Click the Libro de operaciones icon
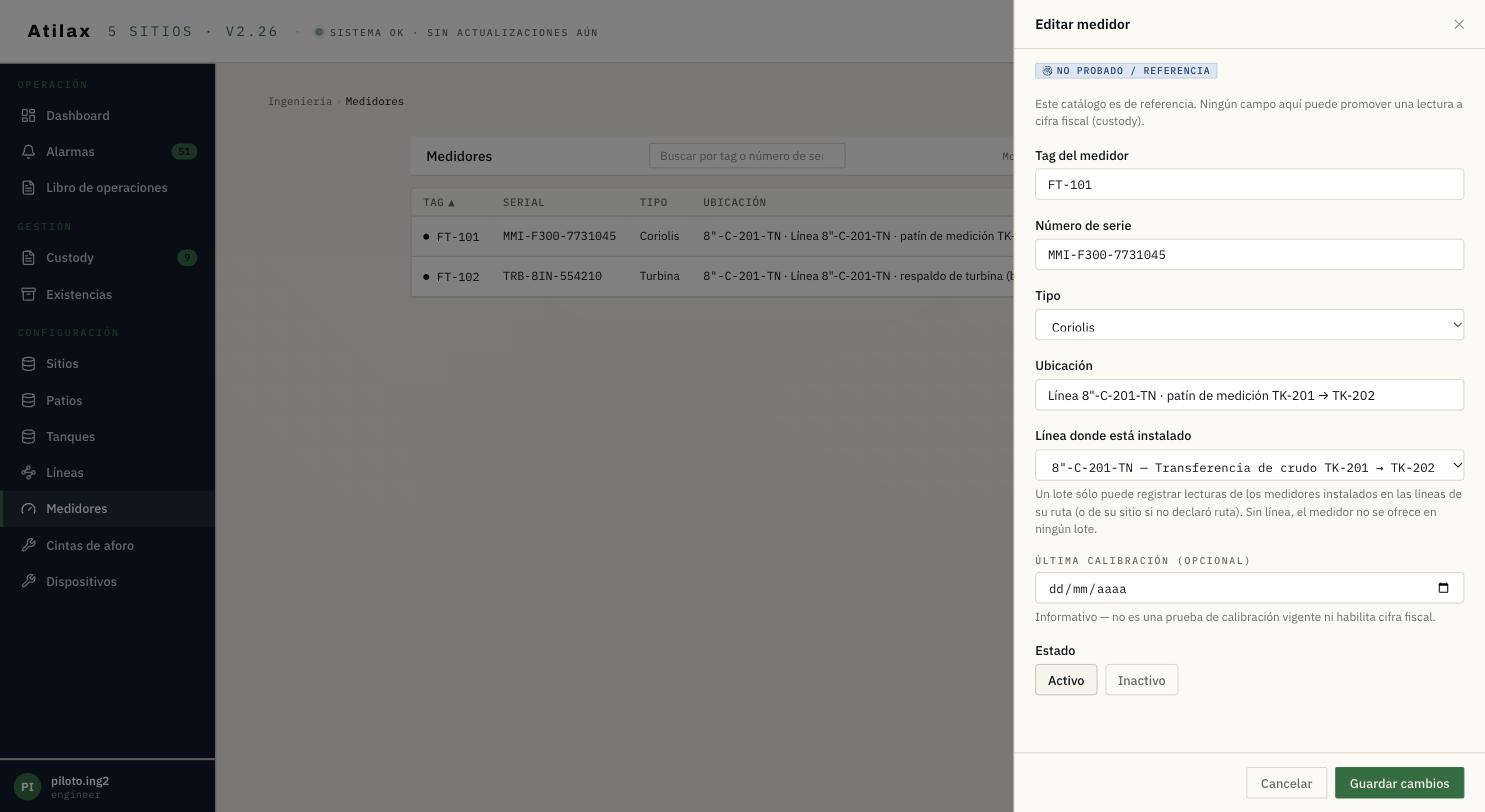This screenshot has height=812, width=1485. click(29, 188)
